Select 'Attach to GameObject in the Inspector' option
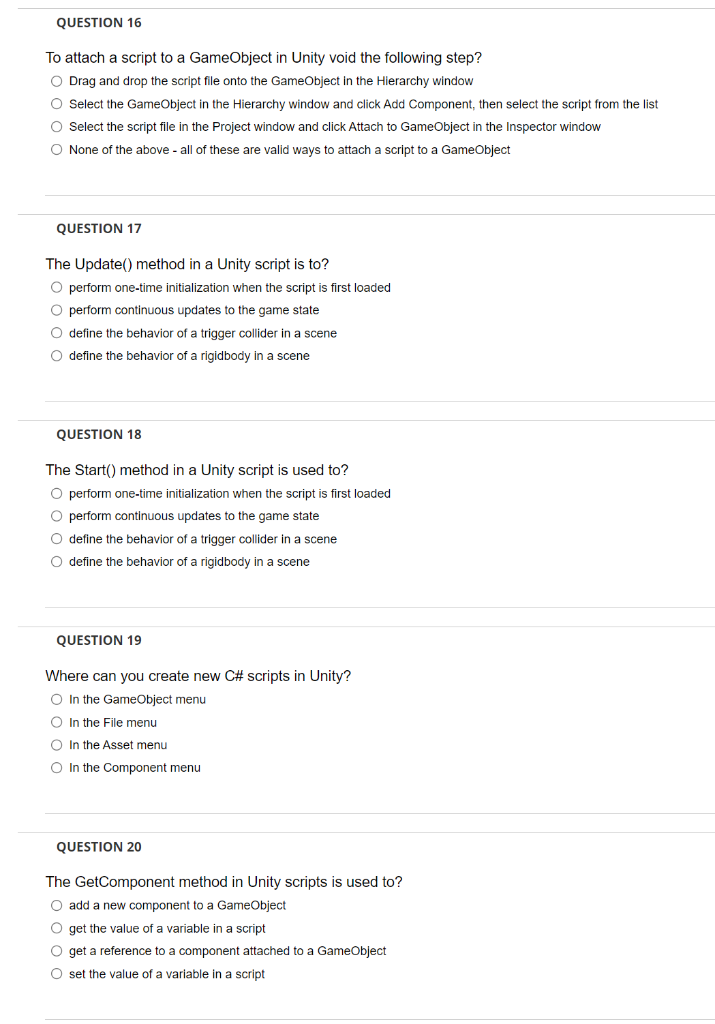 click(x=57, y=127)
